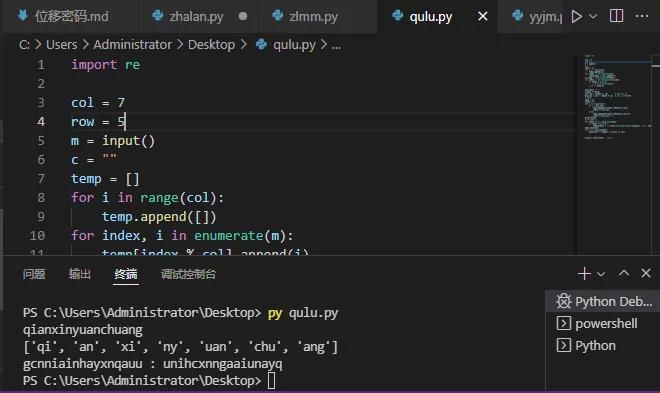Open editor more actions menu

point(641,16)
